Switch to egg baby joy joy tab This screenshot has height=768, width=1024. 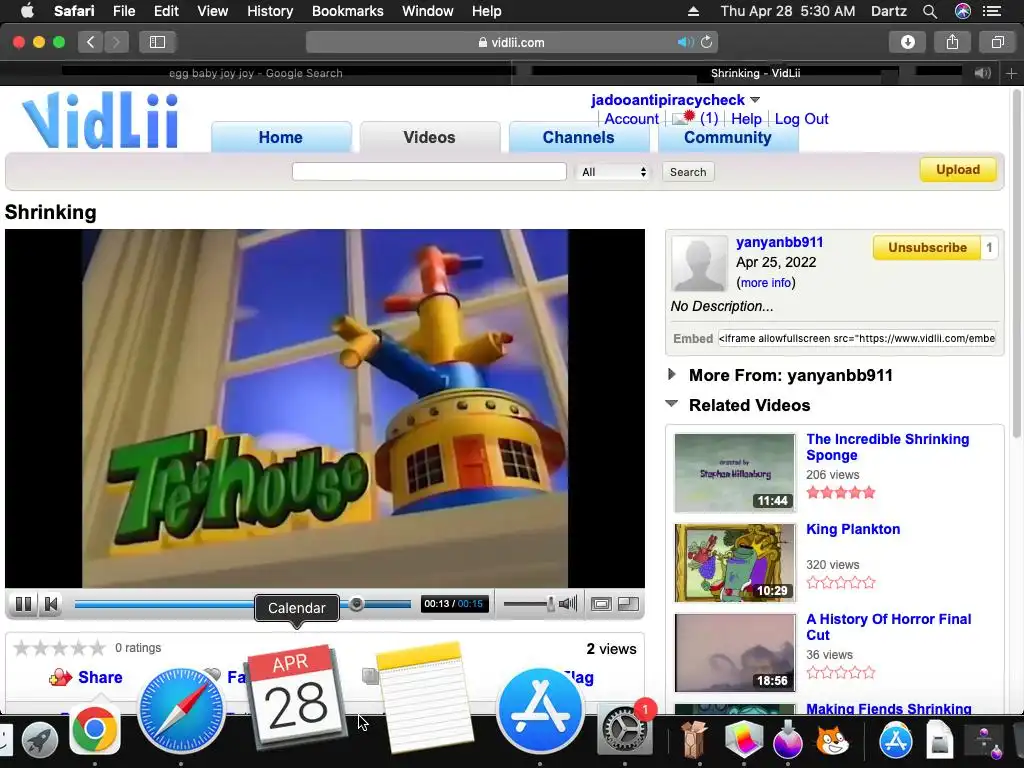(256, 73)
